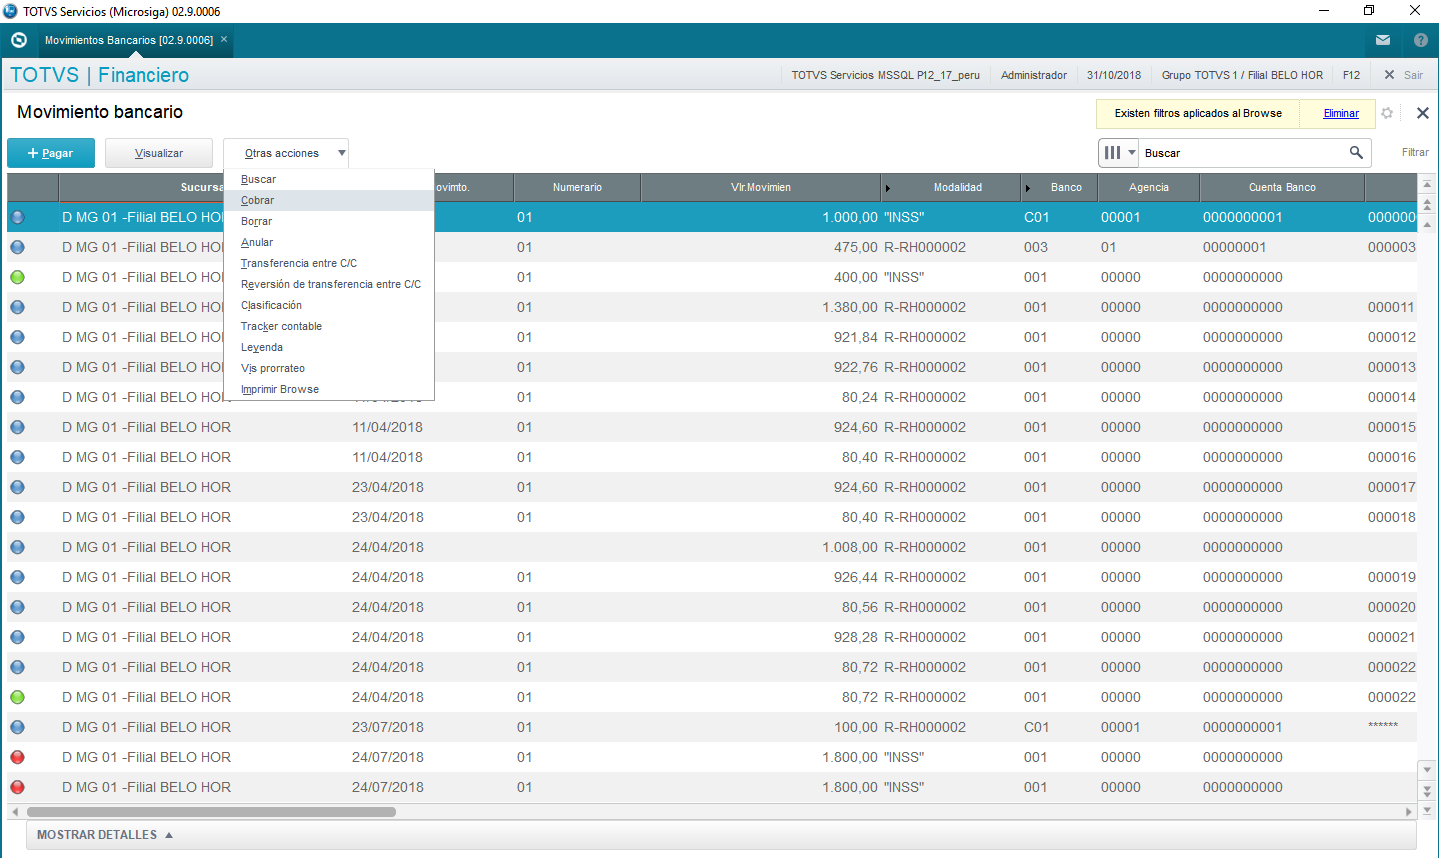The width and height of the screenshot is (1439, 858).
Task: Select Reversión de transferencia entre C/C
Action: pos(329,284)
